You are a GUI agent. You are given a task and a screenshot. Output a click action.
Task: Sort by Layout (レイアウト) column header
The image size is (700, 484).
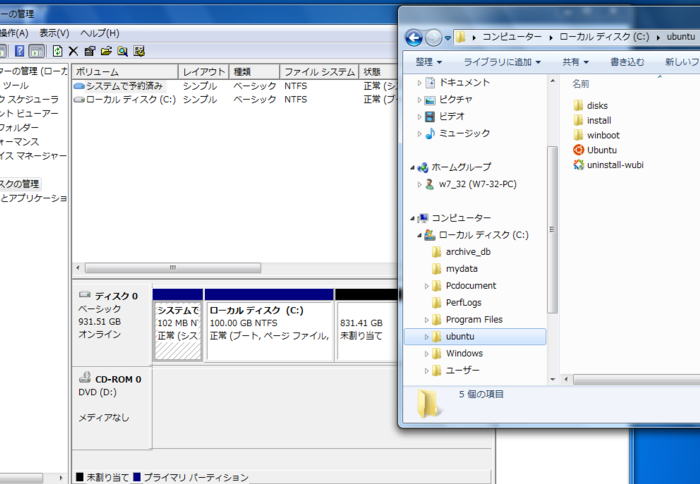click(x=204, y=72)
